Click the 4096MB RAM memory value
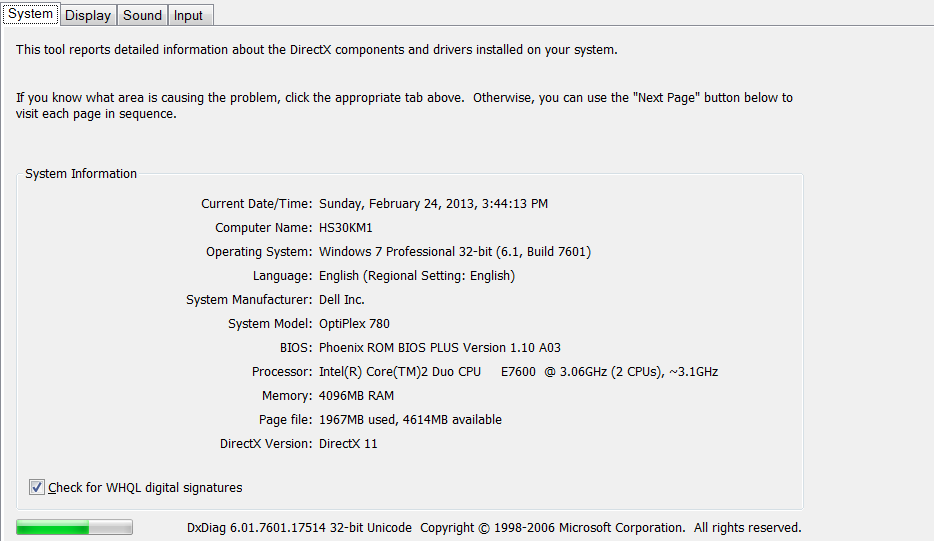 (x=356, y=396)
